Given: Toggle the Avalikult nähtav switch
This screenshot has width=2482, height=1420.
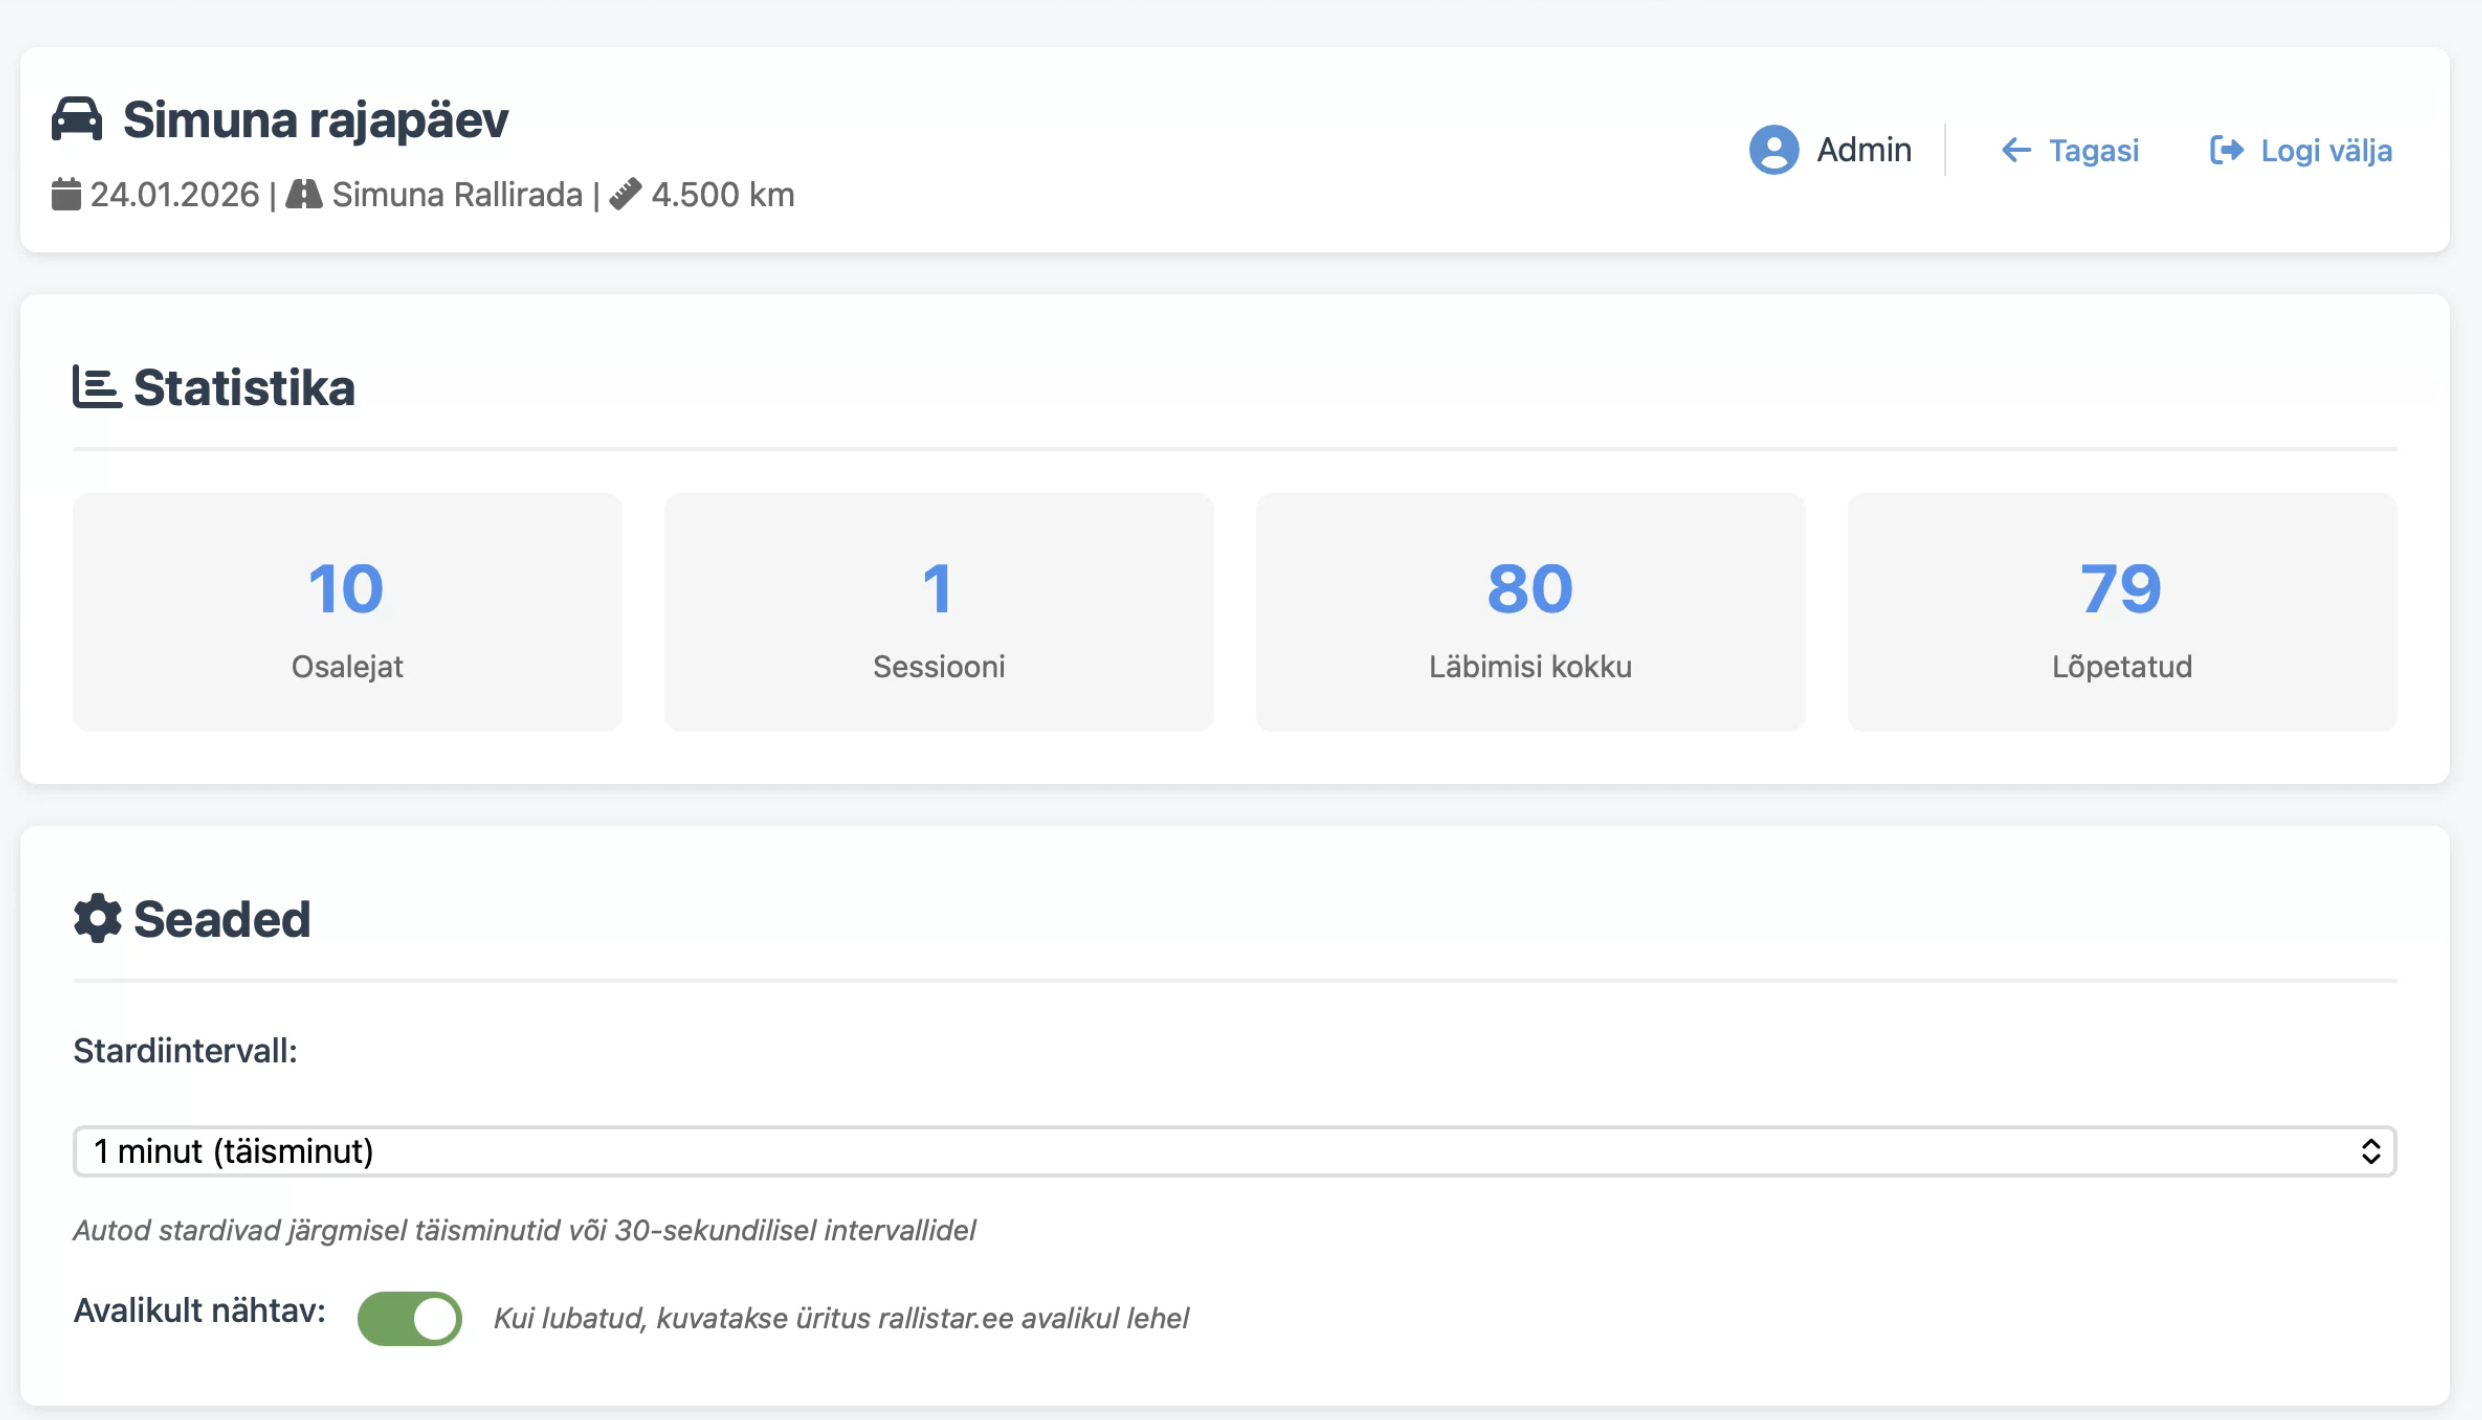Looking at the screenshot, I should [x=410, y=1318].
